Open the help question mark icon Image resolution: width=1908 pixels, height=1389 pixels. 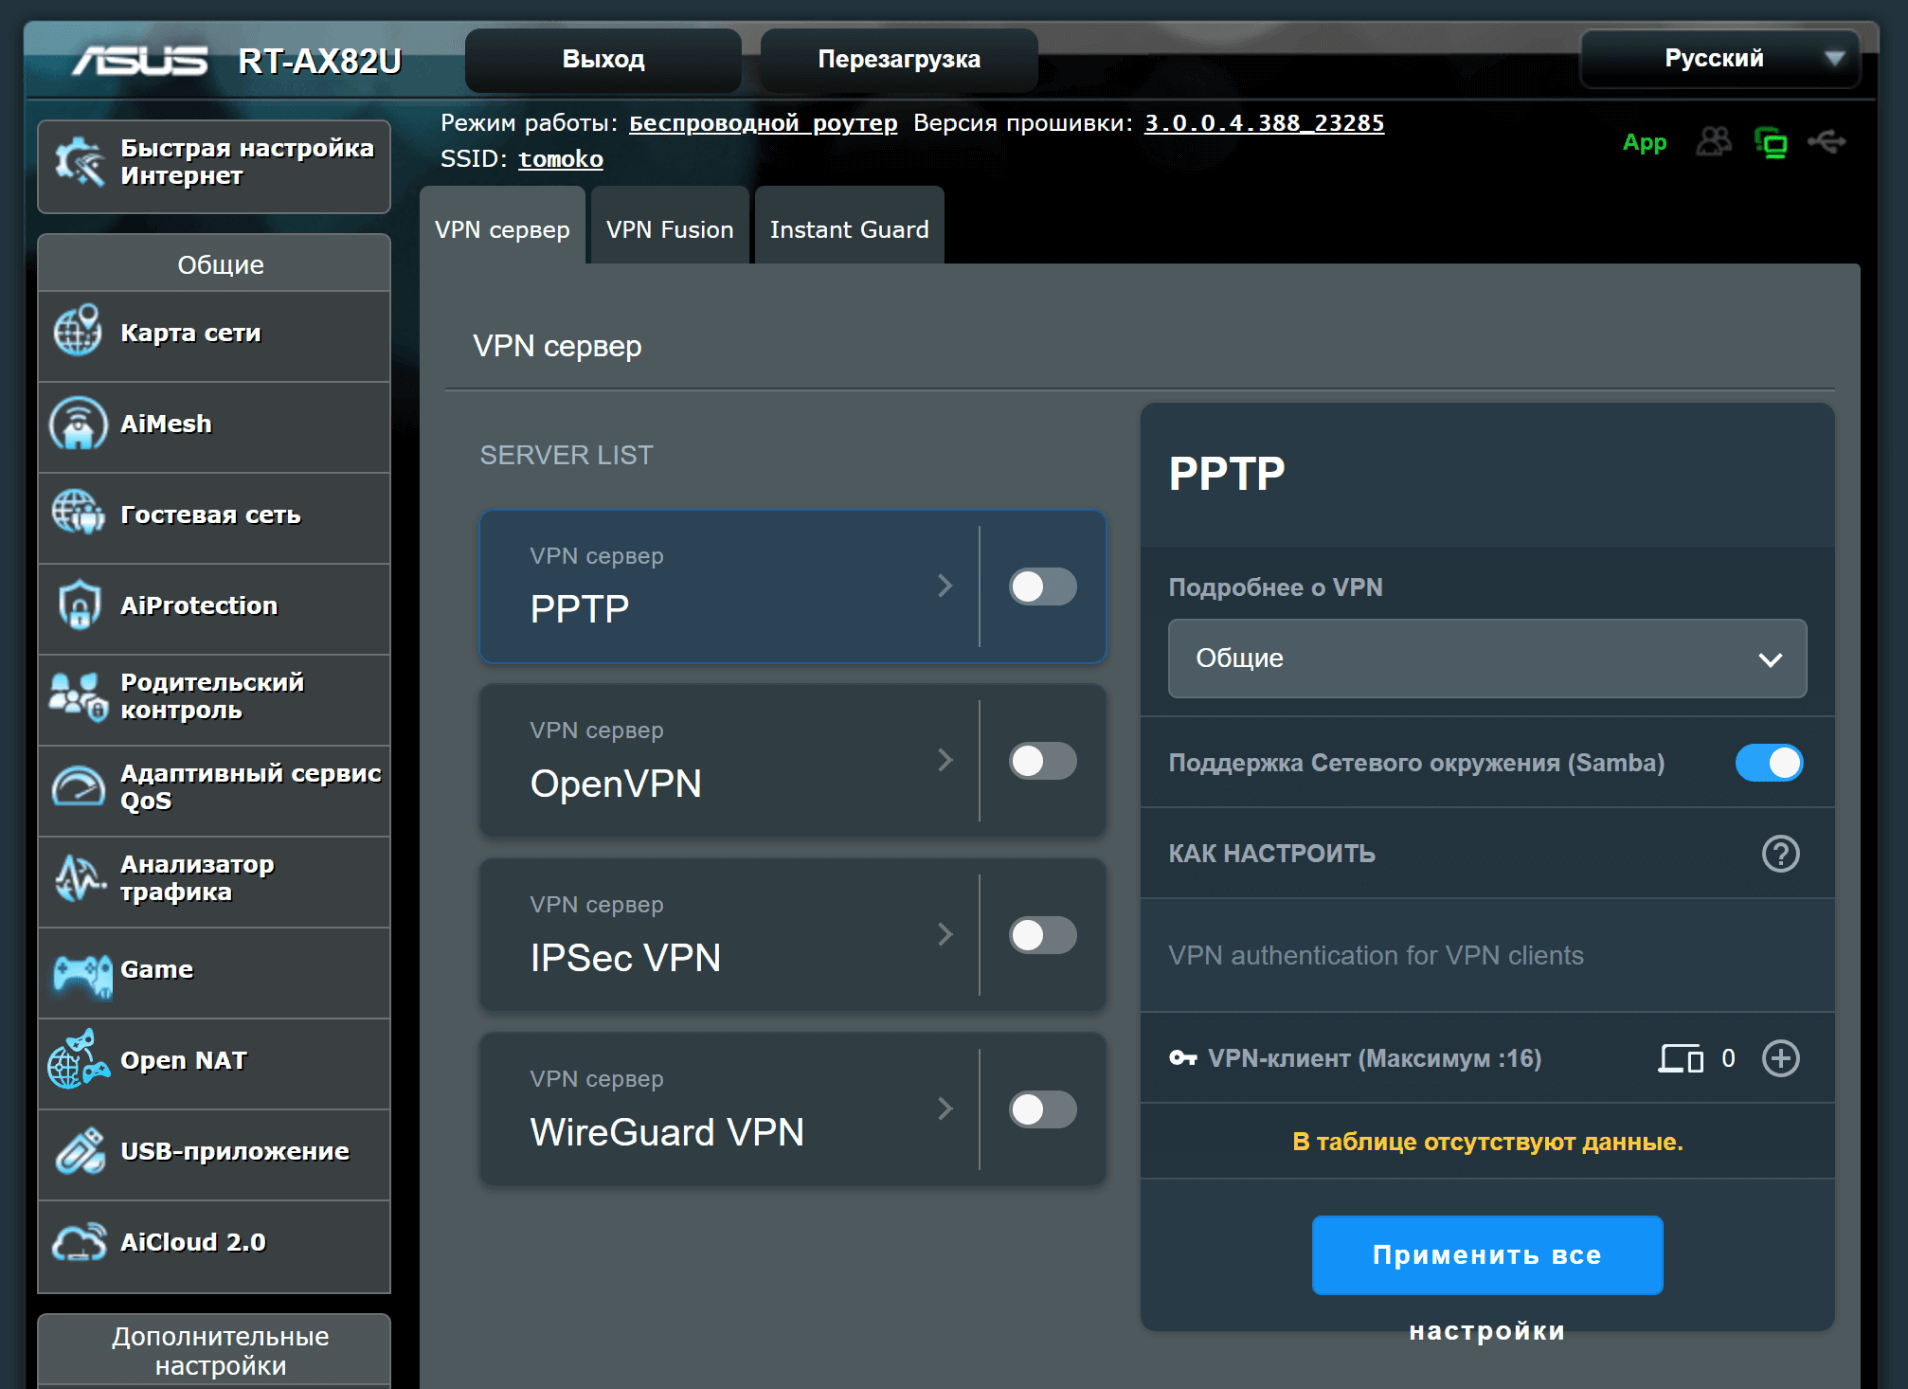(1780, 854)
